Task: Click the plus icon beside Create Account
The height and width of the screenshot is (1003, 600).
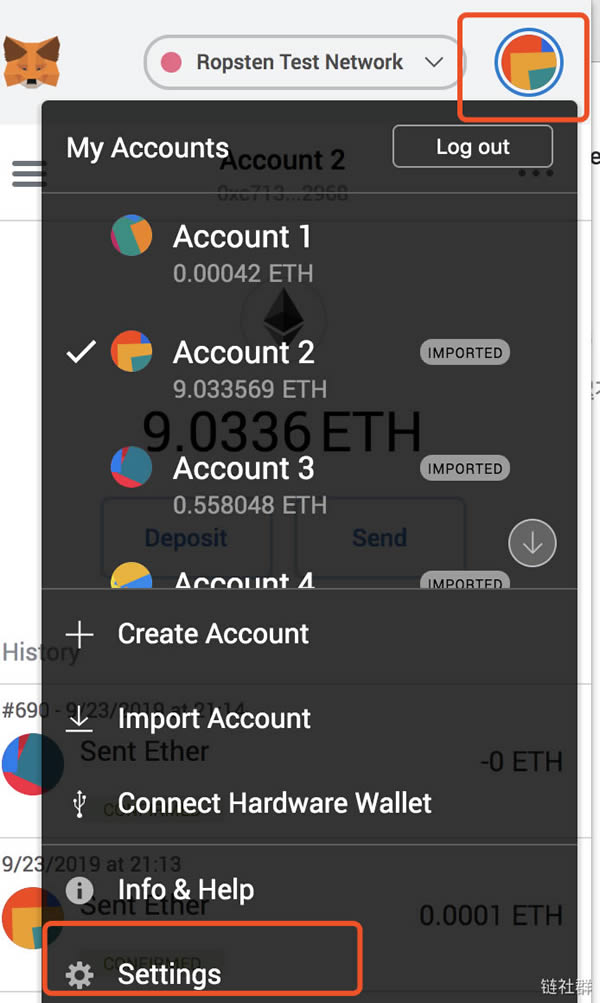Action: [79, 633]
